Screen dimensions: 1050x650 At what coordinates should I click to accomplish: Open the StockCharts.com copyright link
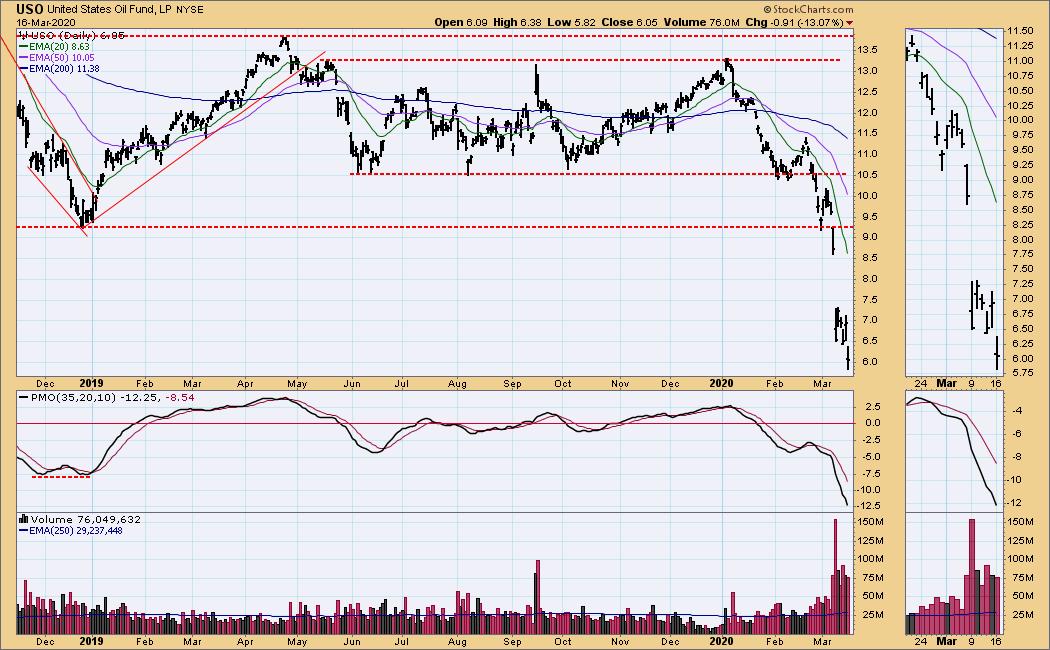808,9
